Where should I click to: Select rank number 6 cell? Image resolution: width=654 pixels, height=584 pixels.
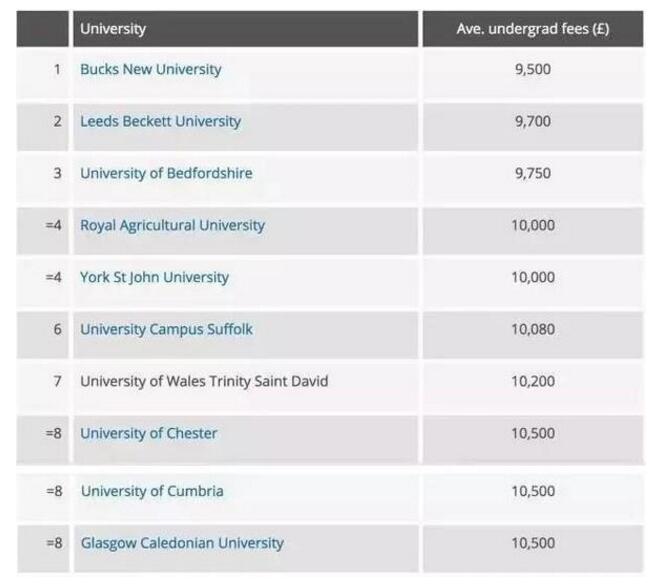point(57,330)
